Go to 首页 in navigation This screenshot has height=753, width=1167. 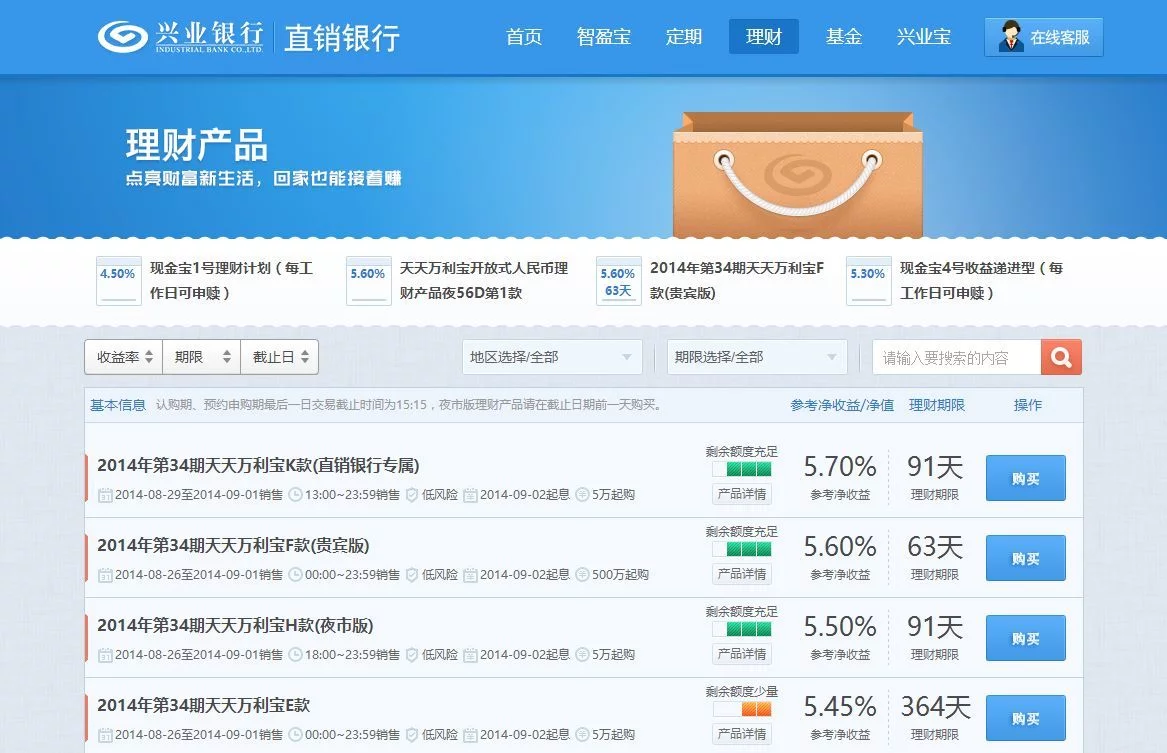[x=524, y=36]
